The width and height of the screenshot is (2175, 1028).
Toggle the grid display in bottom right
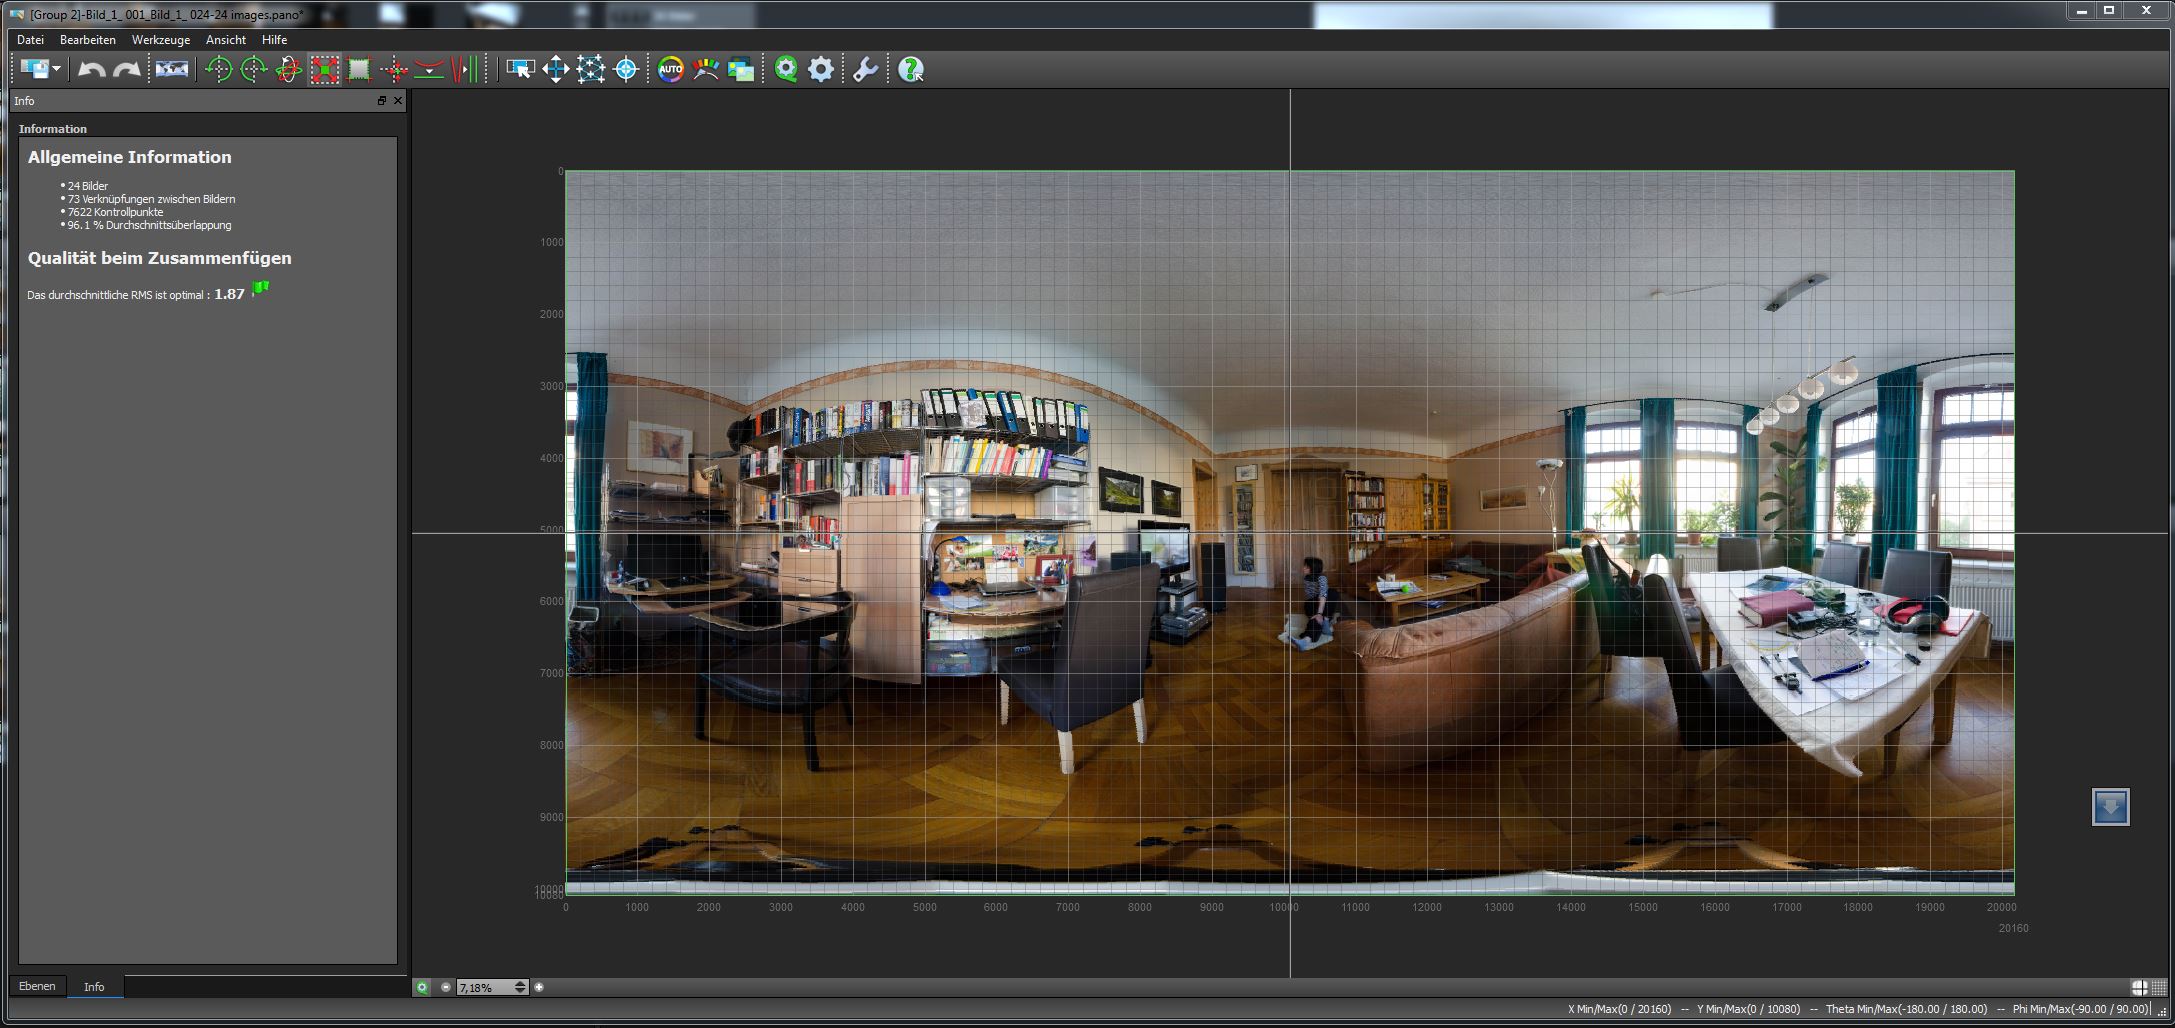(x=2158, y=988)
